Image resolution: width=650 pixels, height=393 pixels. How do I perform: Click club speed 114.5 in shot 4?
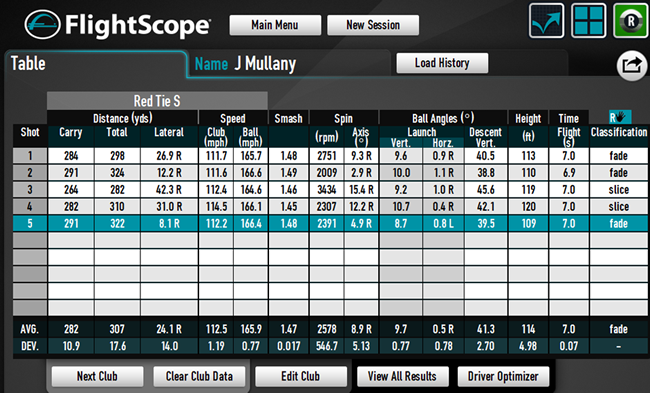coord(216,206)
